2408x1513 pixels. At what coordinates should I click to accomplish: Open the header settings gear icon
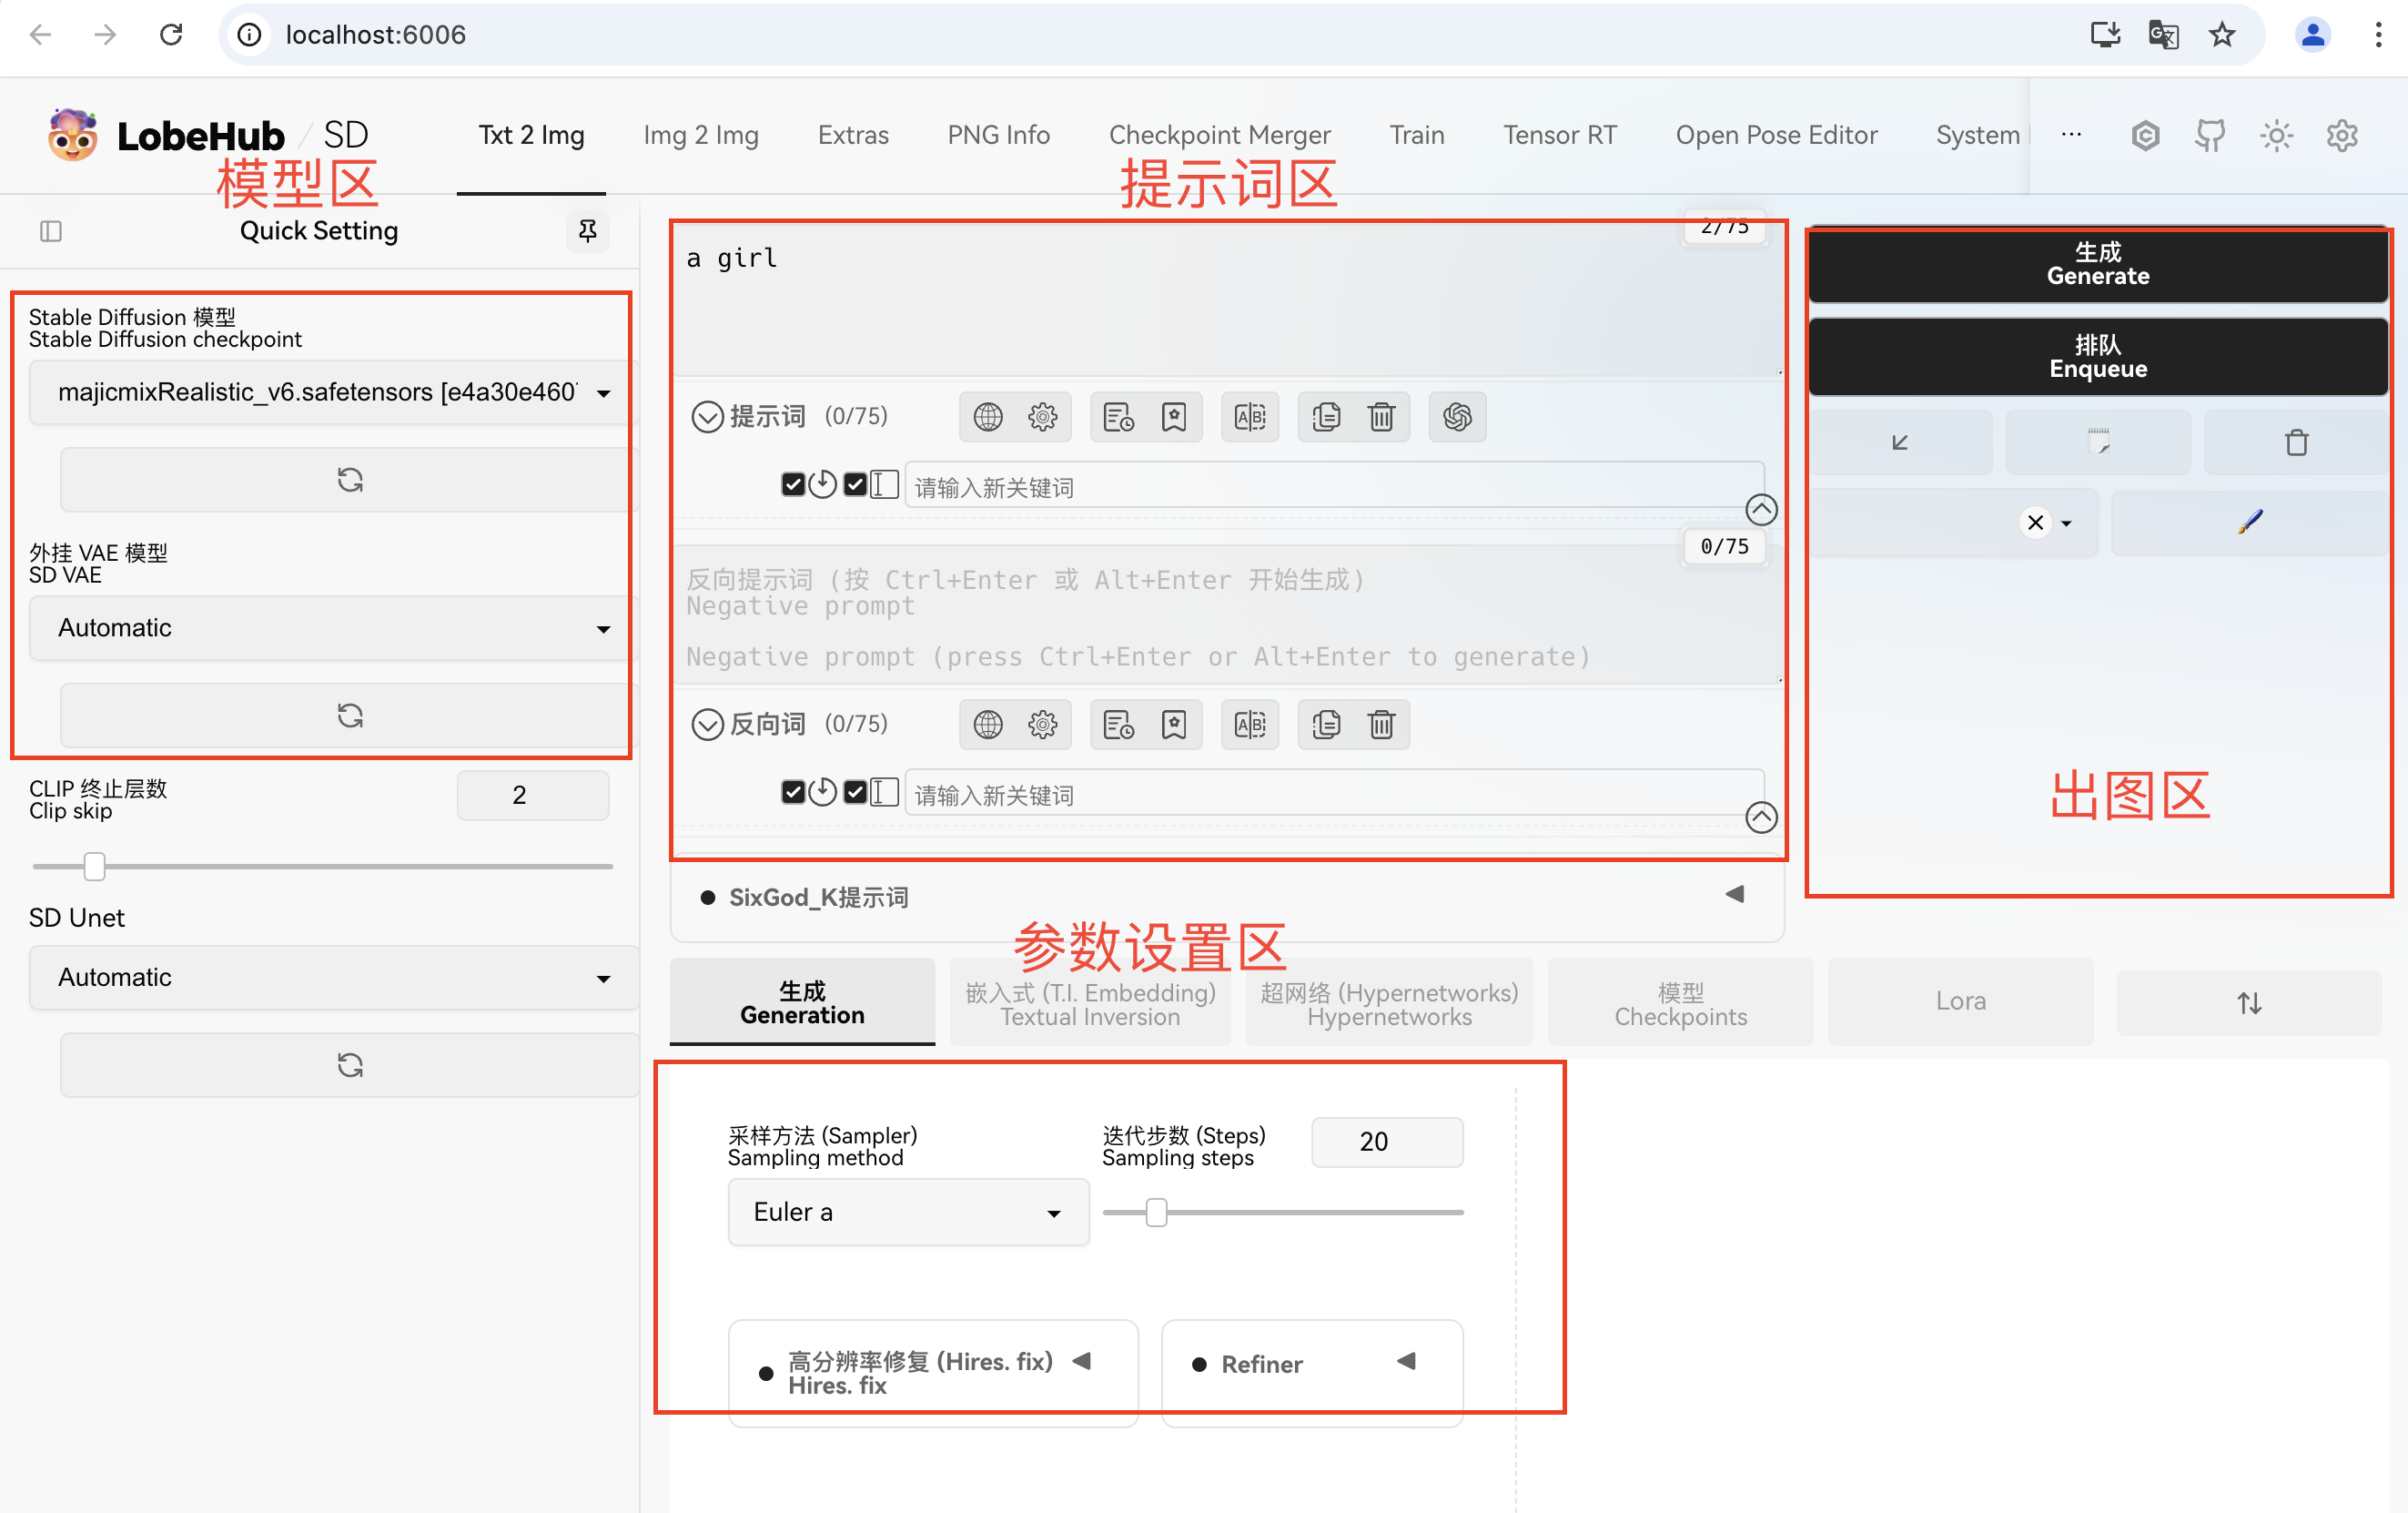(x=2342, y=135)
